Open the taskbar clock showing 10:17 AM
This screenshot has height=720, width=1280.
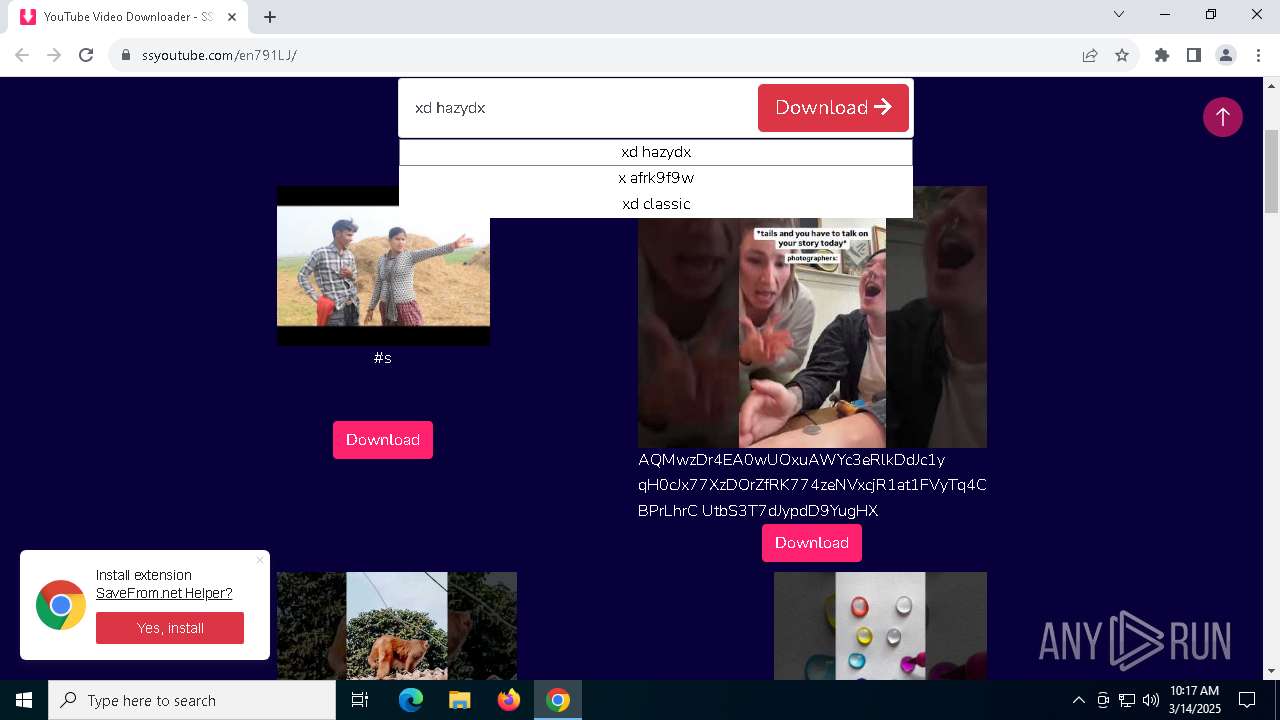[x=1195, y=700]
